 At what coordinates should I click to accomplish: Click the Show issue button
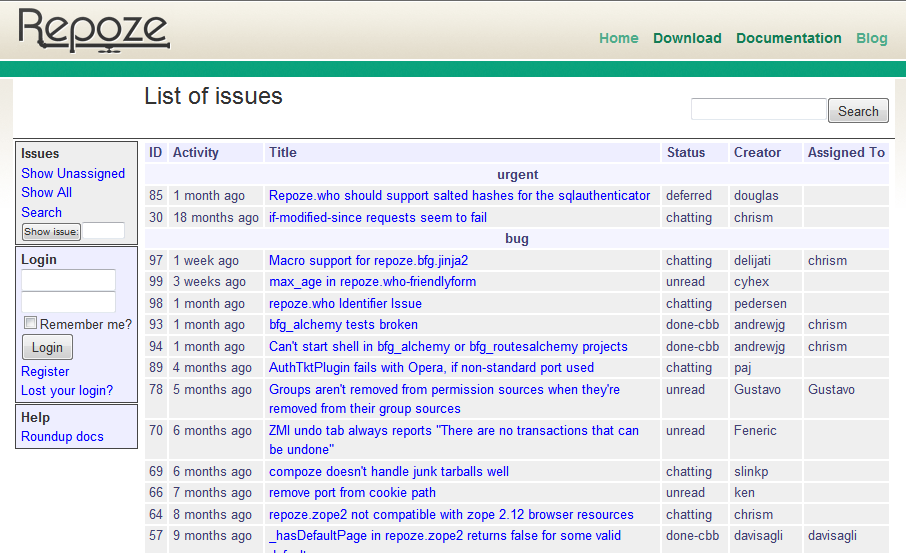tap(51, 232)
